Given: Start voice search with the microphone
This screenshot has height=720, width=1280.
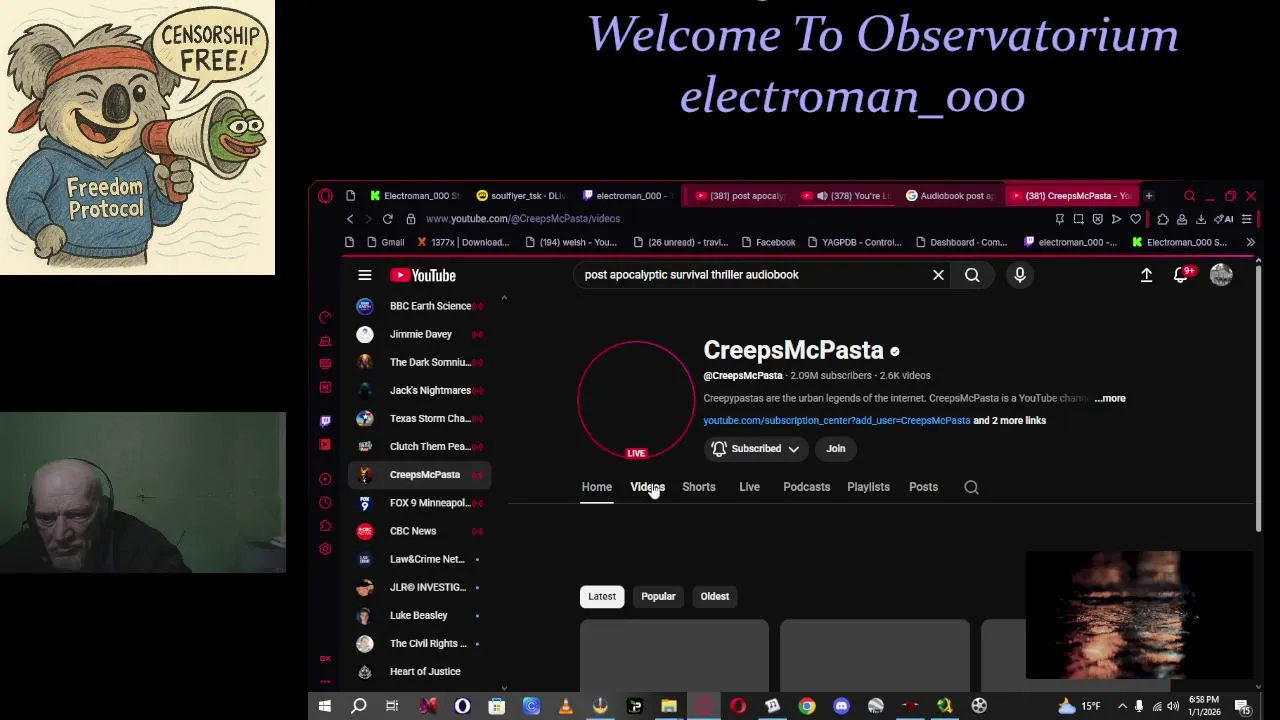Looking at the screenshot, I should tap(1020, 275).
